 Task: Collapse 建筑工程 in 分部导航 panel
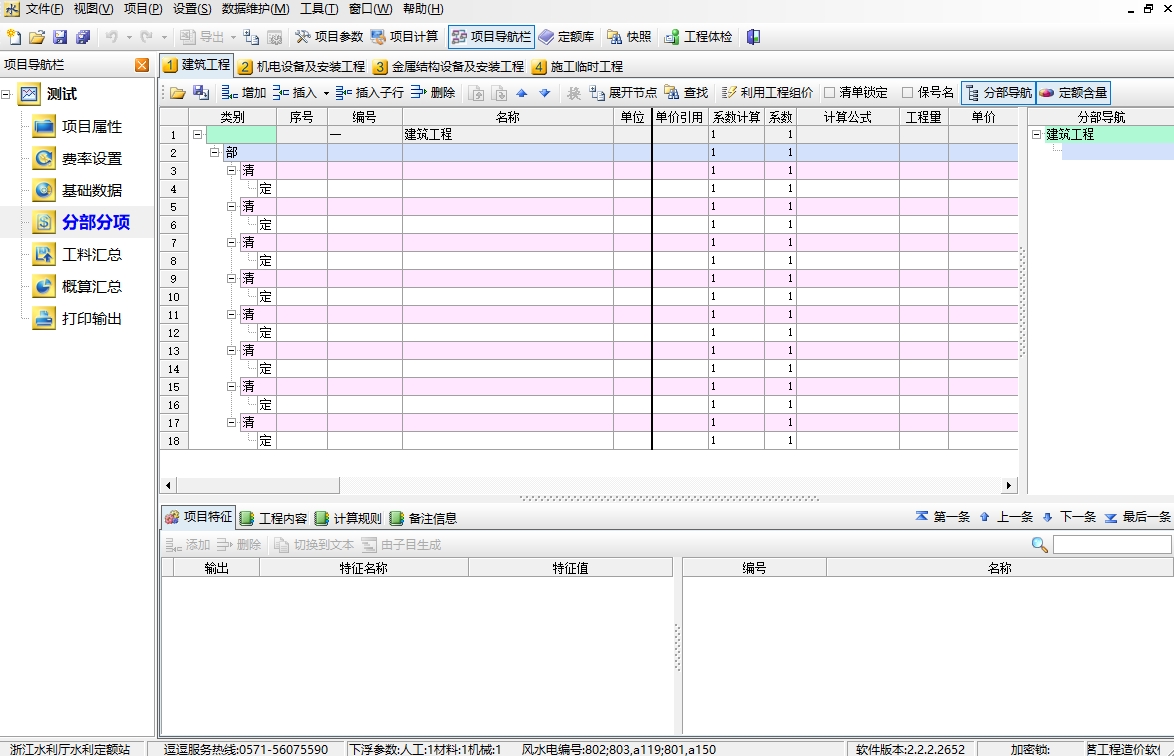click(1037, 135)
